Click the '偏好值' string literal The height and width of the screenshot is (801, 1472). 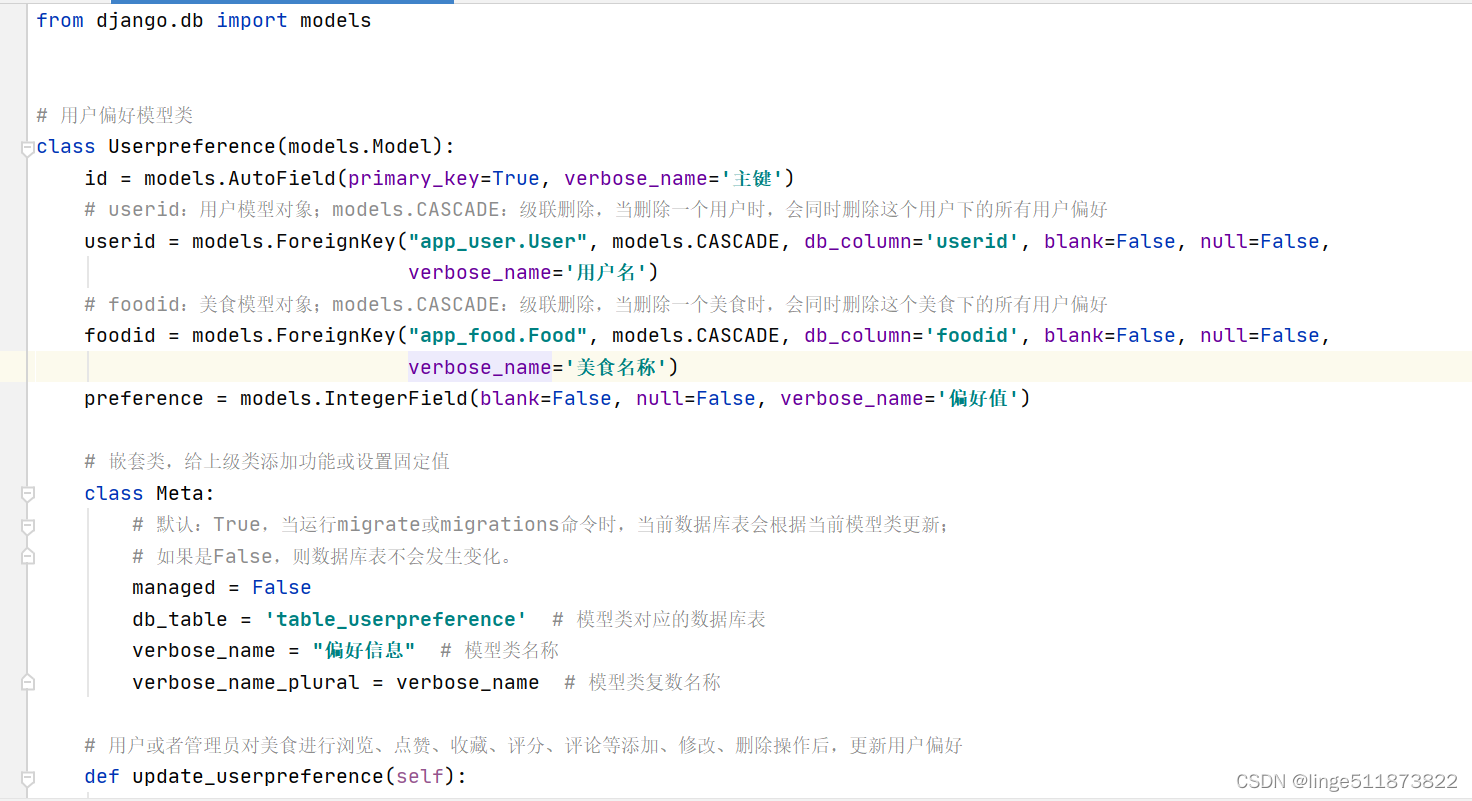978,398
